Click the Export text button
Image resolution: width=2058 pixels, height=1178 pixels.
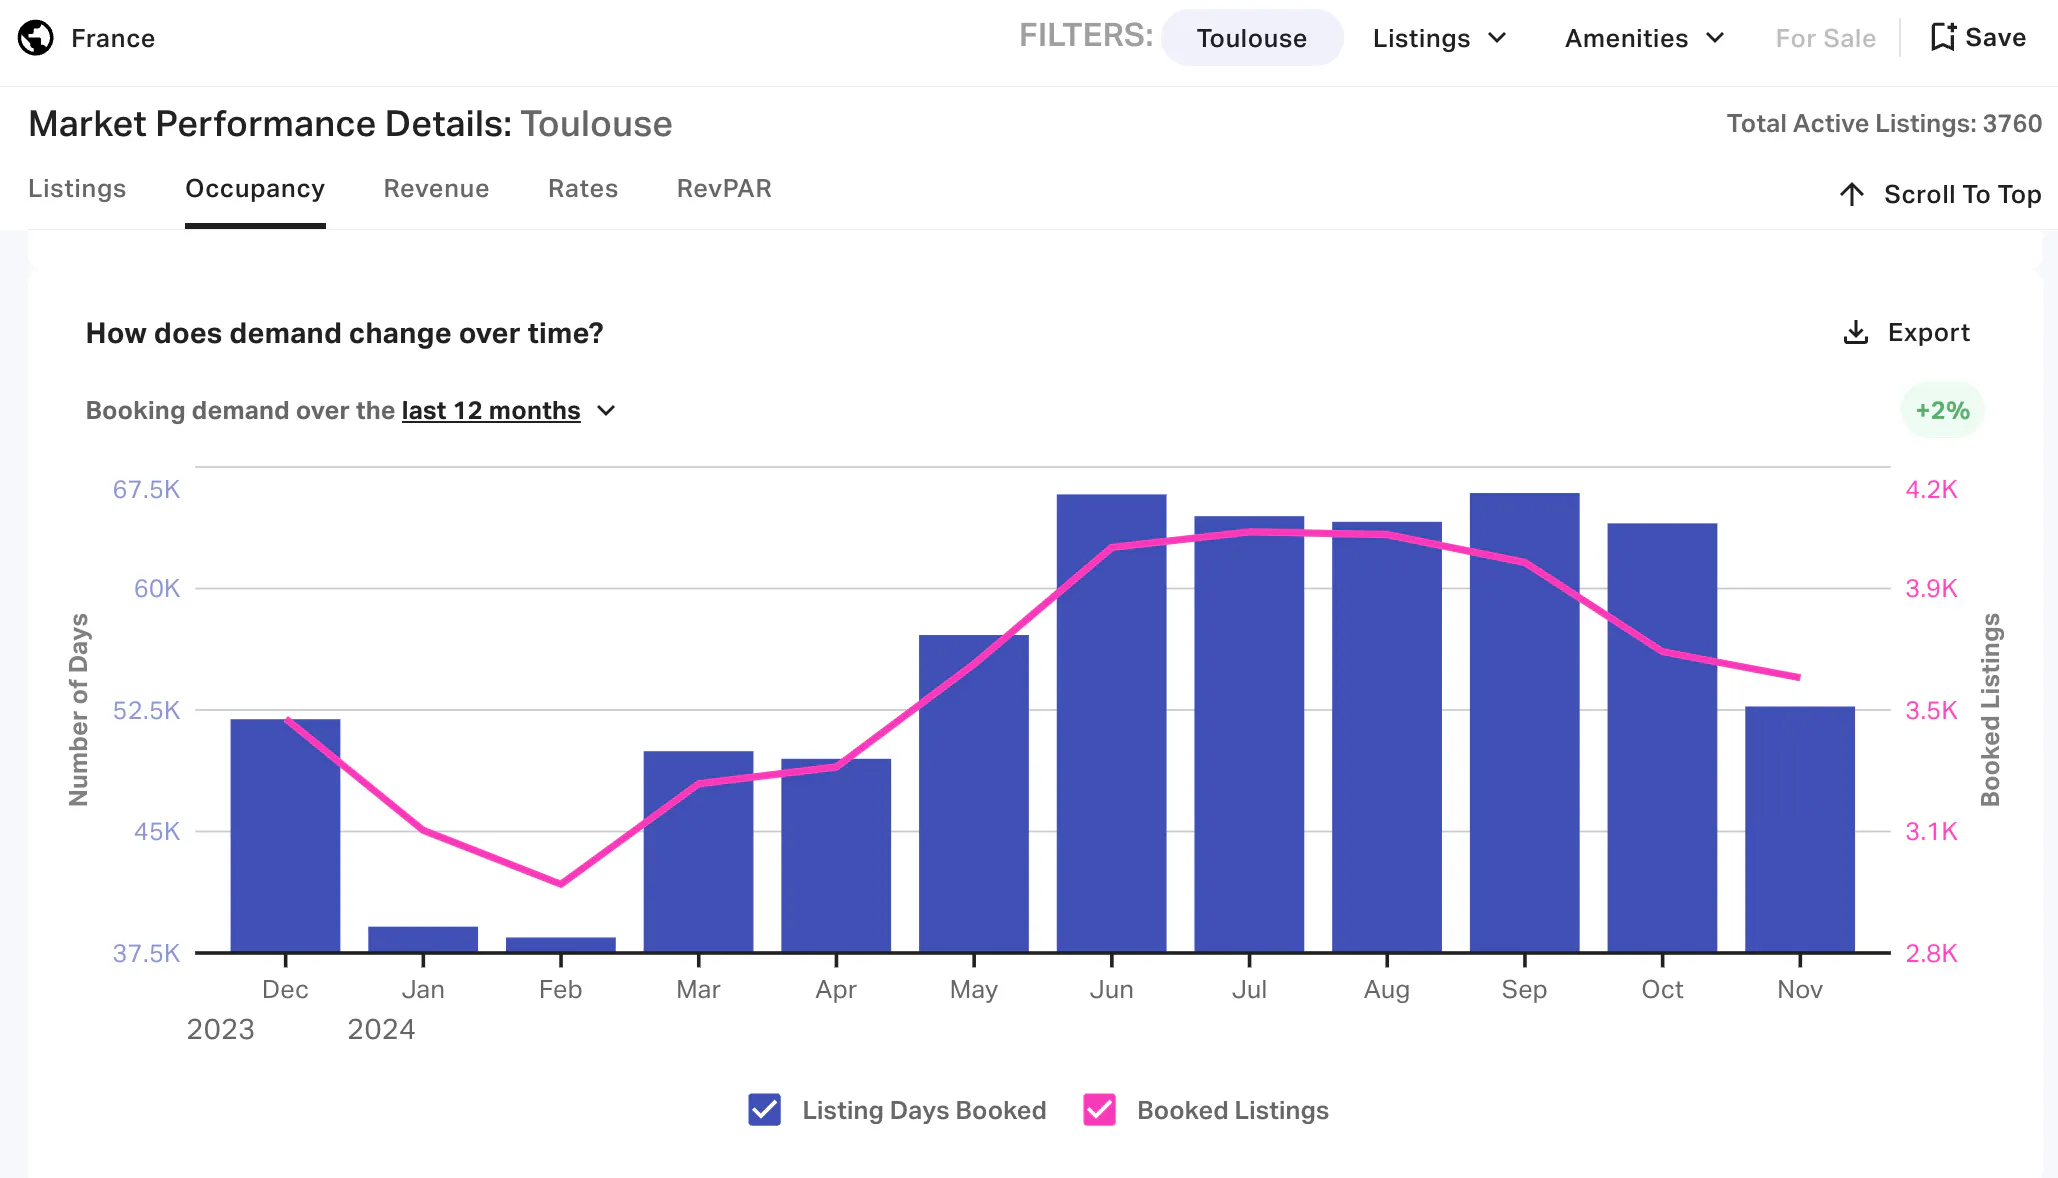point(1928,332)
